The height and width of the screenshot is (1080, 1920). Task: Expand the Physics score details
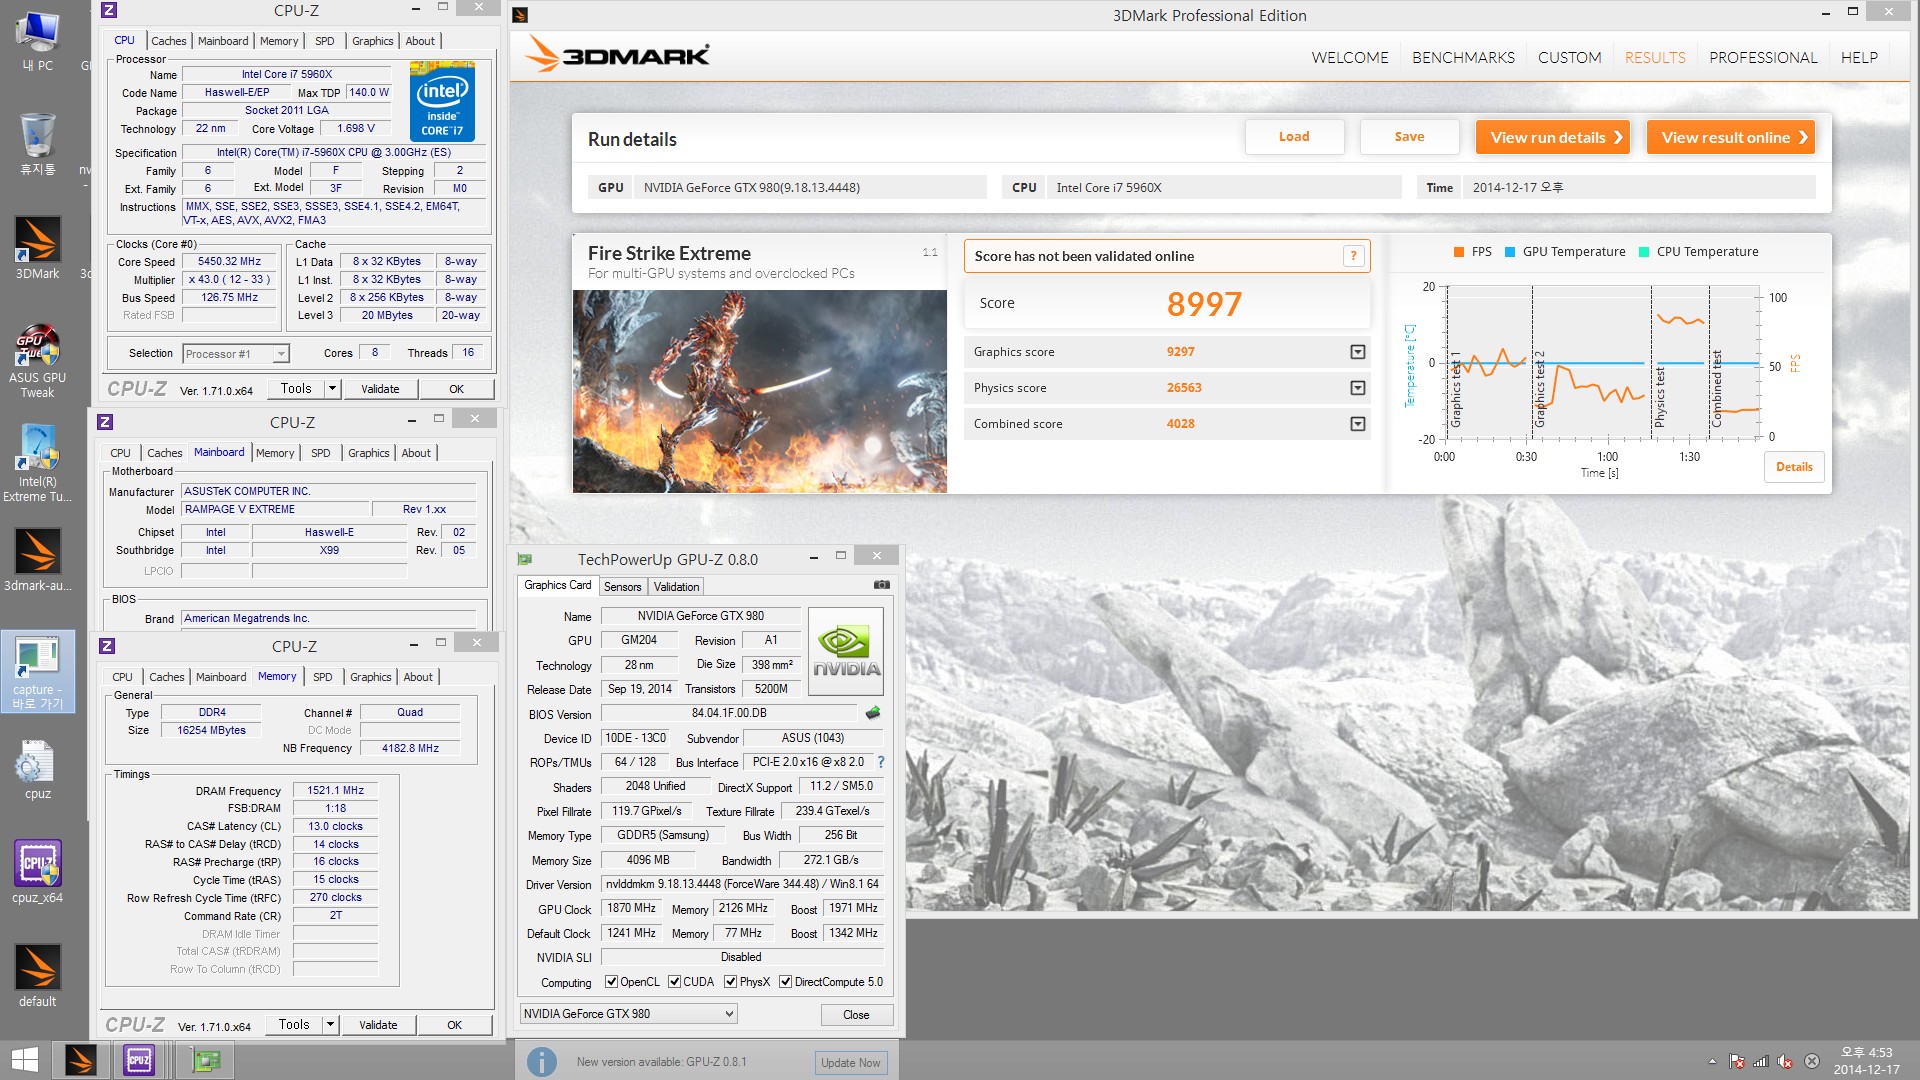[x=1357, y=388]
